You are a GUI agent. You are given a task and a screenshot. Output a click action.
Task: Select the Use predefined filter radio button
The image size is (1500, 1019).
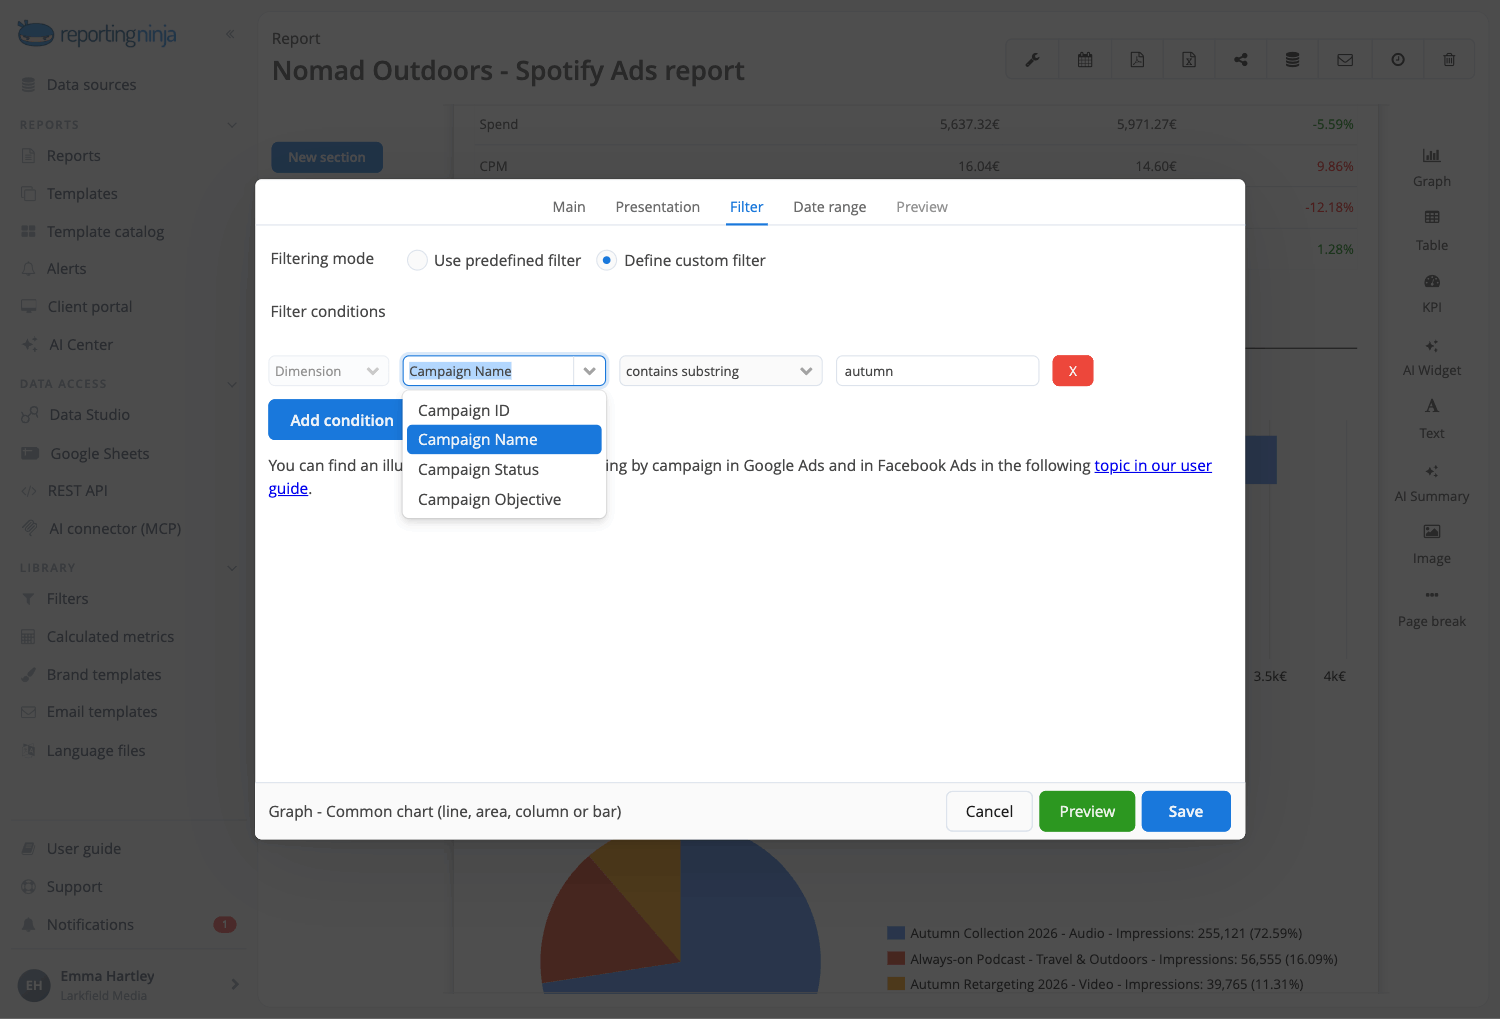pyautogui.click(x=417, y=260)
